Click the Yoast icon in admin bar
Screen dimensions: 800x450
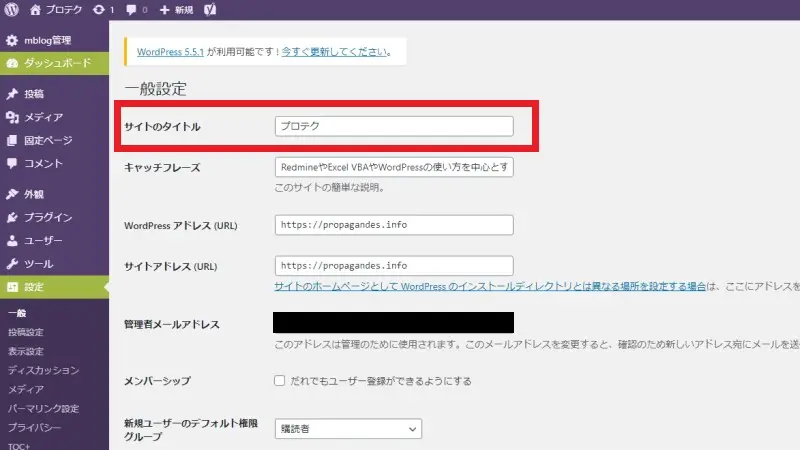pos(212,10)
